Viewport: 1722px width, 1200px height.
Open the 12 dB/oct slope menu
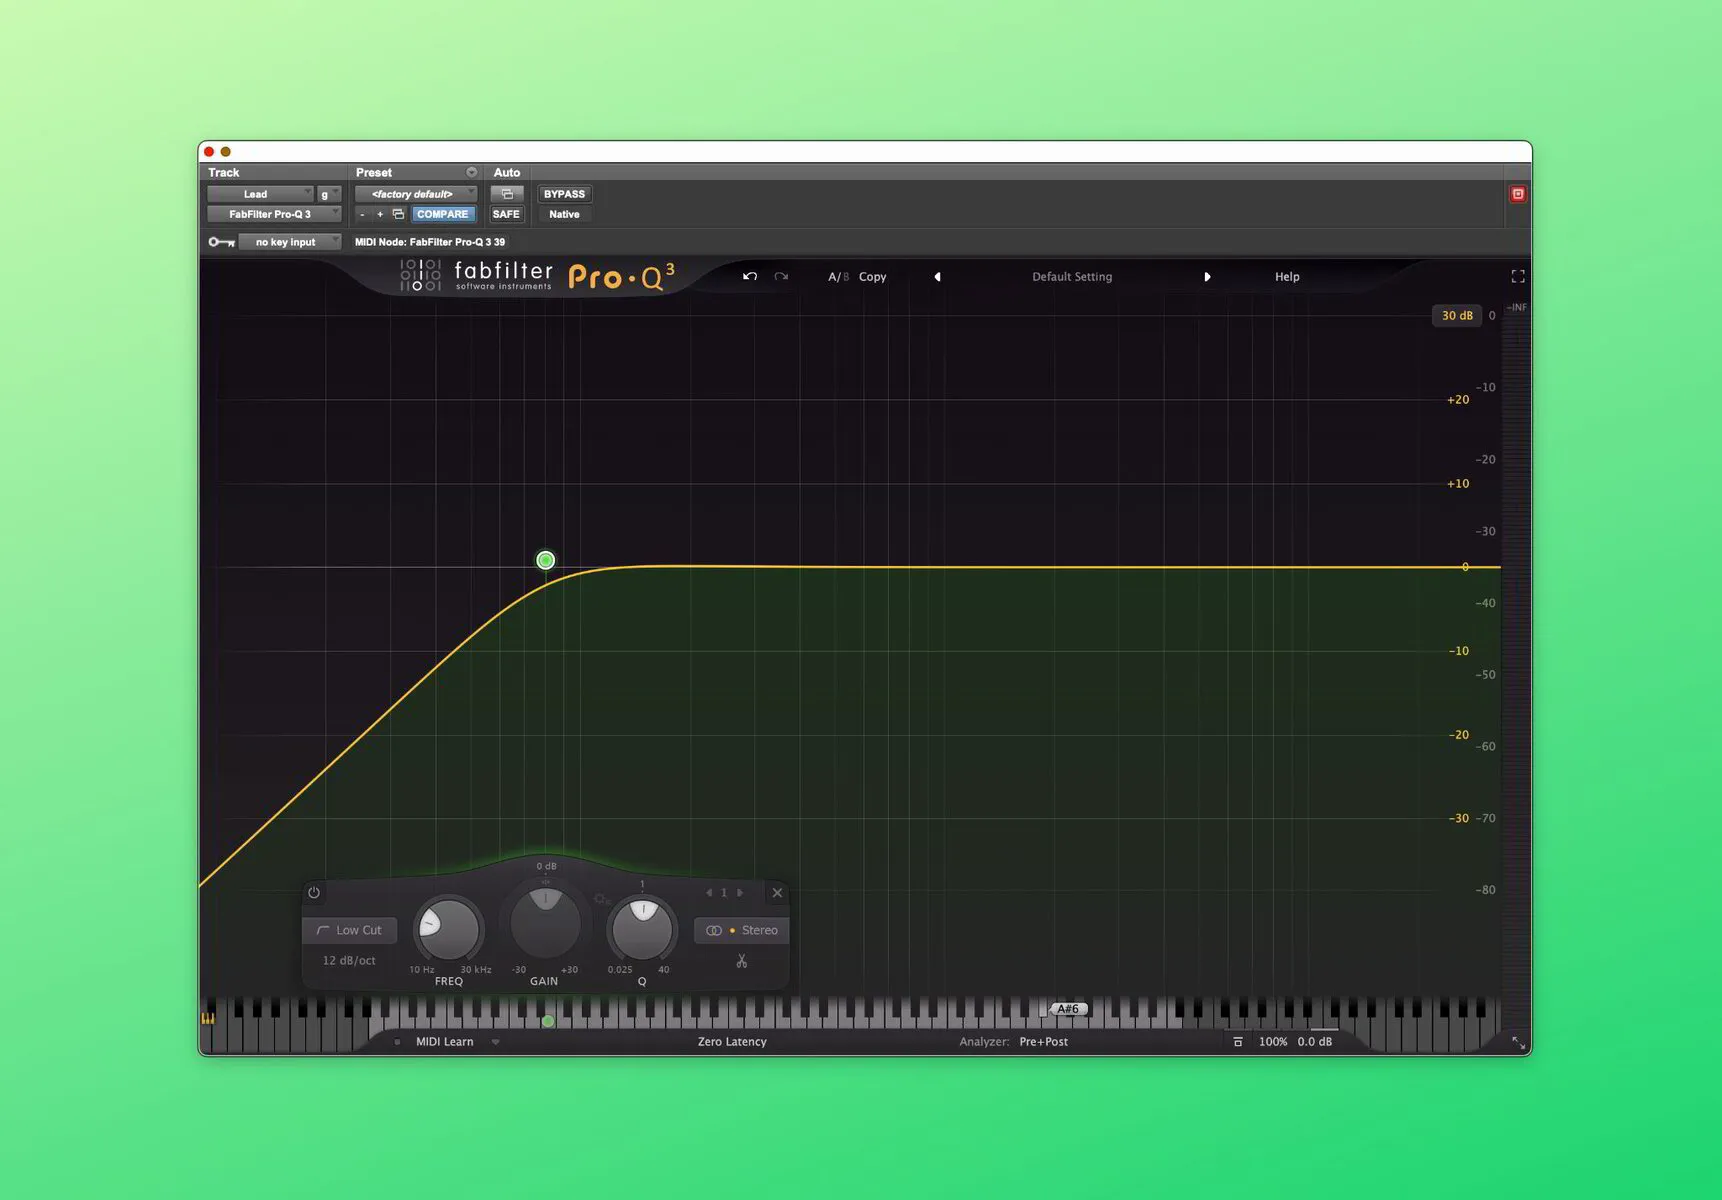(x=349, y=960)
